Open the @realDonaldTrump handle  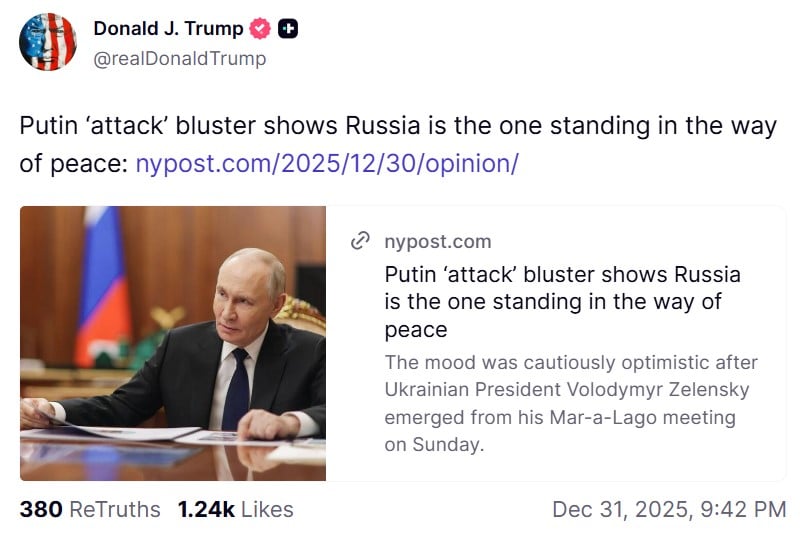[x=180, y=58]
